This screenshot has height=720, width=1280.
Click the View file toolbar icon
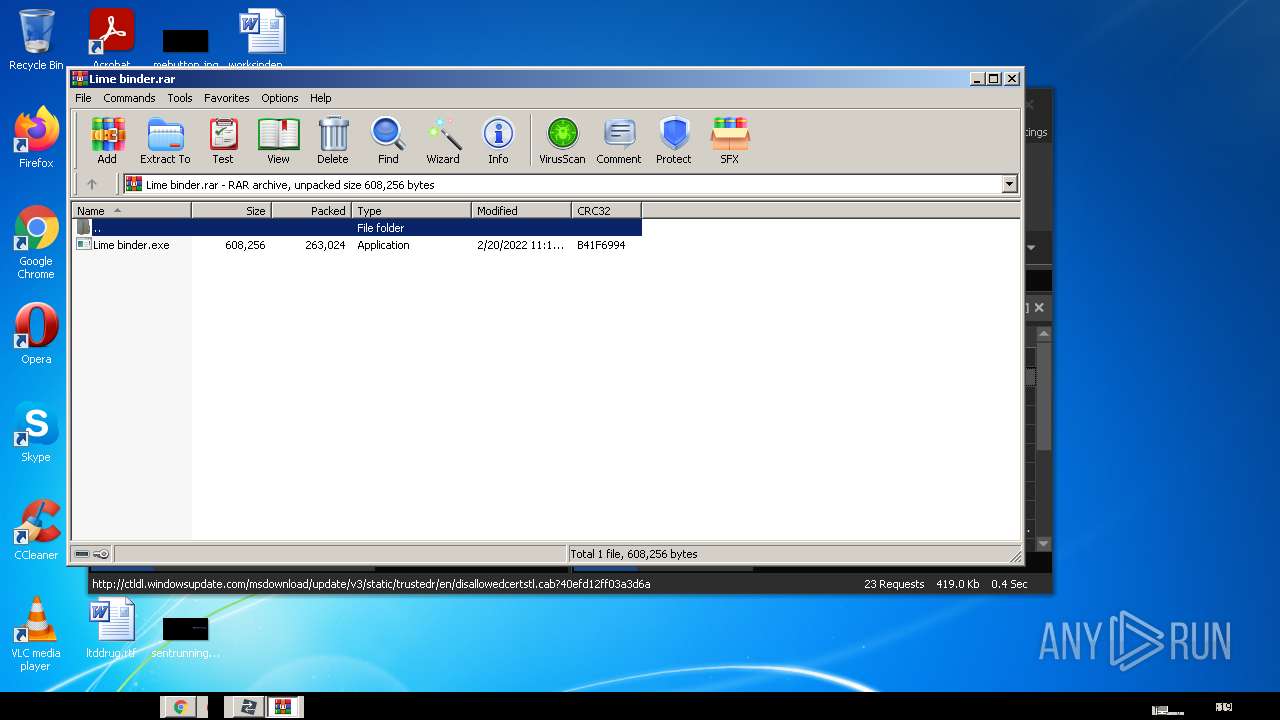(x=278, y=141)
